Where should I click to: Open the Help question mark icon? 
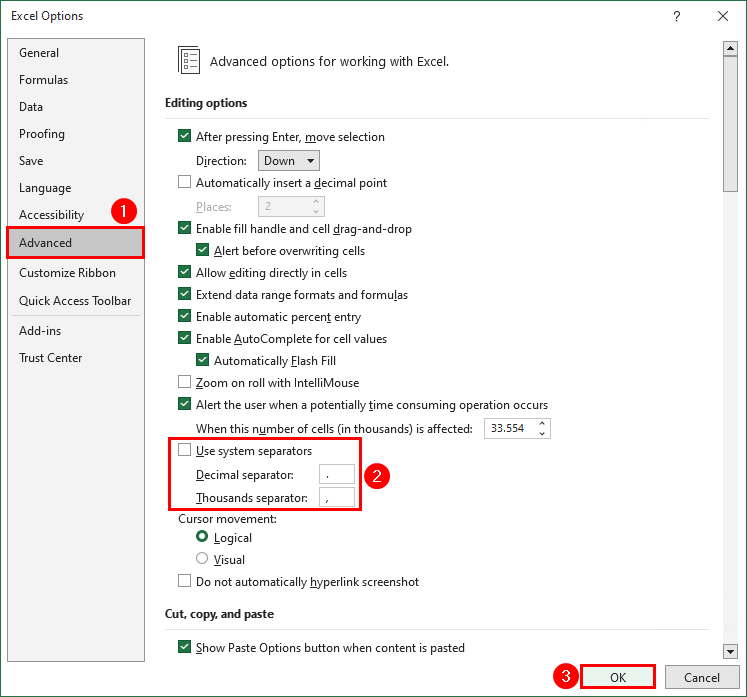coord(676,16)
